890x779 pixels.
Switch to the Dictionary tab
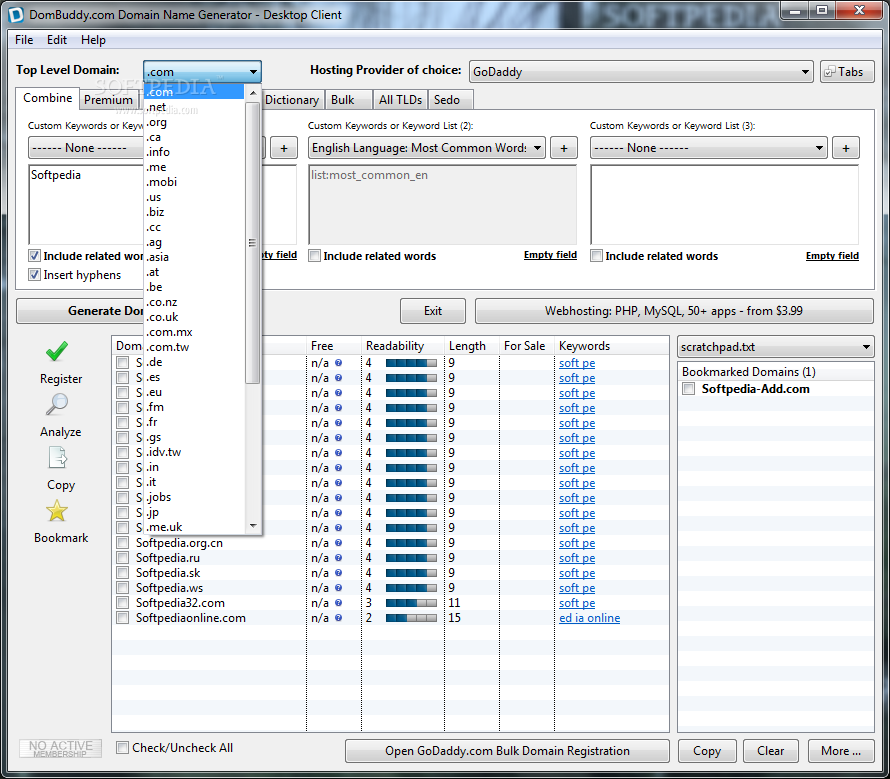pos(292,100)
